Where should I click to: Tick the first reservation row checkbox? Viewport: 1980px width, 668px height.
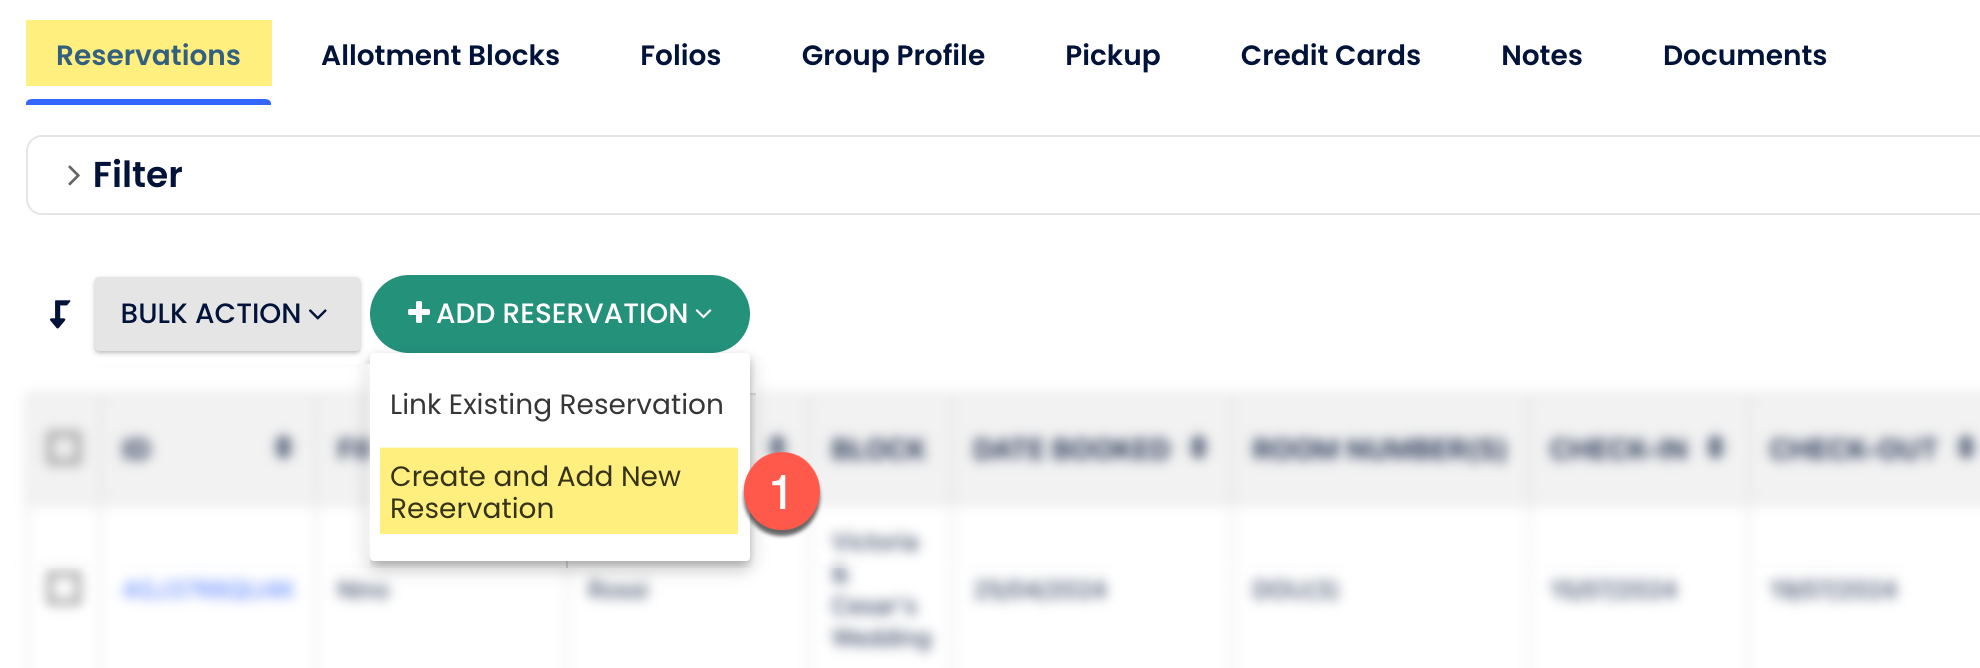coord(64,588)
